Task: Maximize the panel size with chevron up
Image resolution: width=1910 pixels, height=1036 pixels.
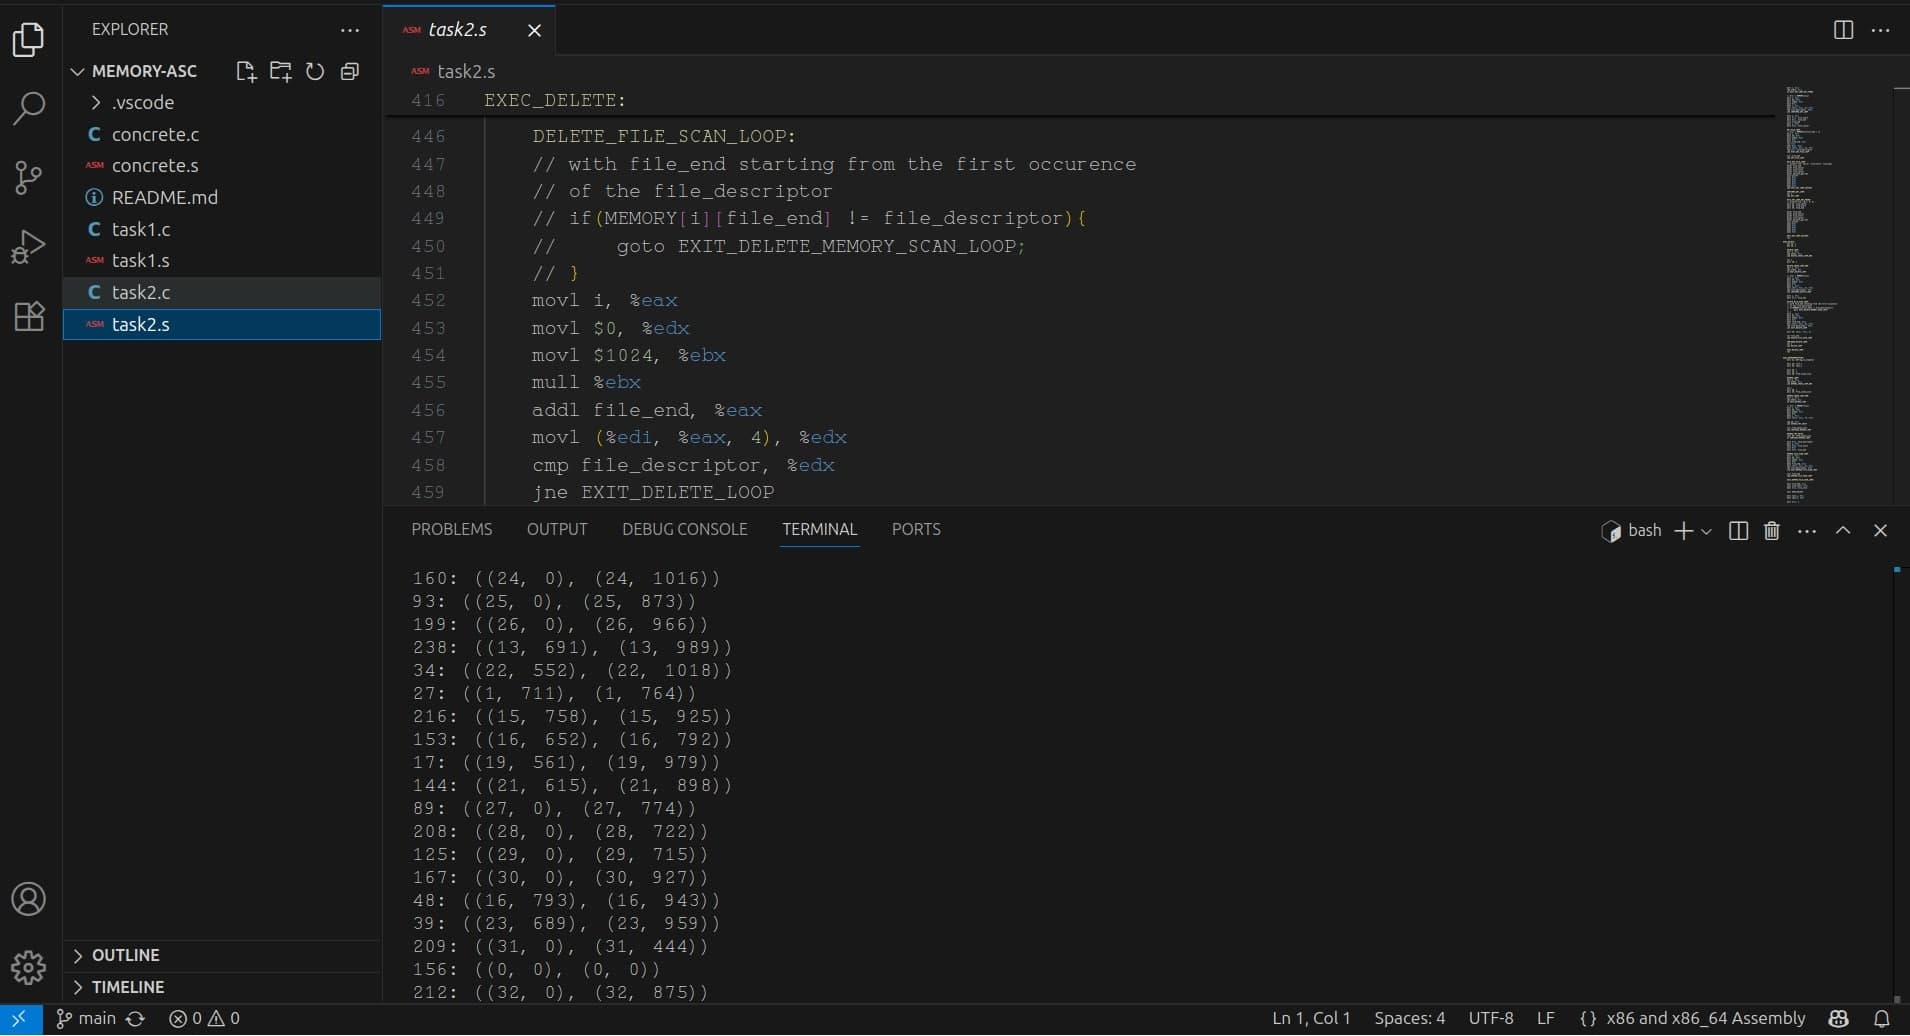Action: click(1843, 531)
